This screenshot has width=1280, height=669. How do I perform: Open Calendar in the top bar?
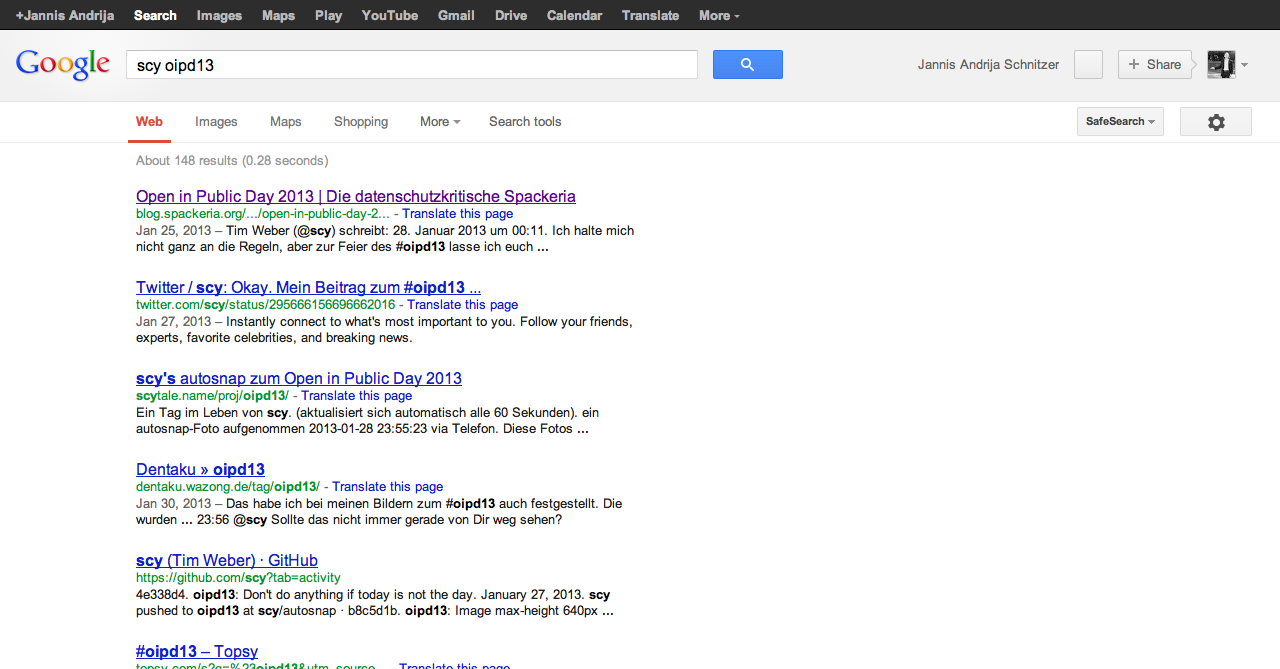point(575,15)
